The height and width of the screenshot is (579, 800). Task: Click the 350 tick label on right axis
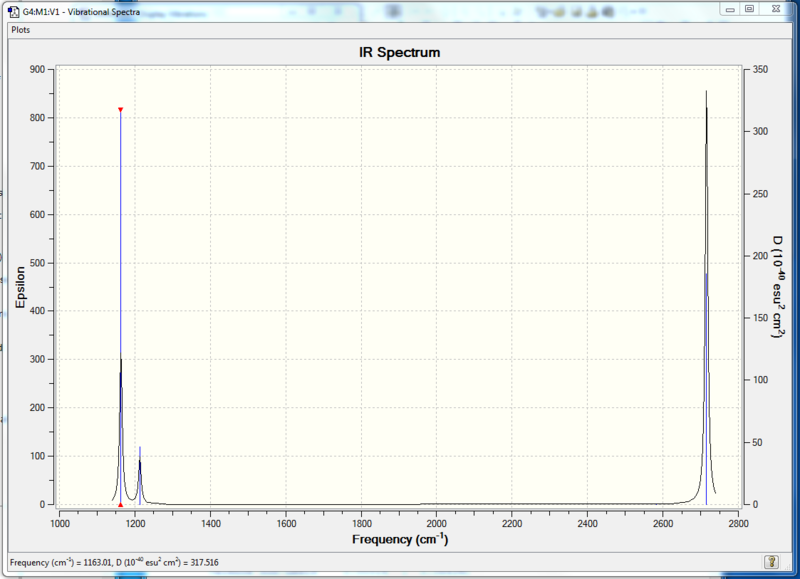(x=760, y=69)
